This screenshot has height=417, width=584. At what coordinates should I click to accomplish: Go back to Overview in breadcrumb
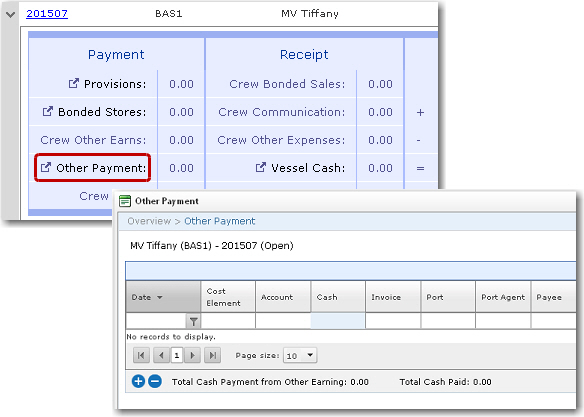[149, 221]
